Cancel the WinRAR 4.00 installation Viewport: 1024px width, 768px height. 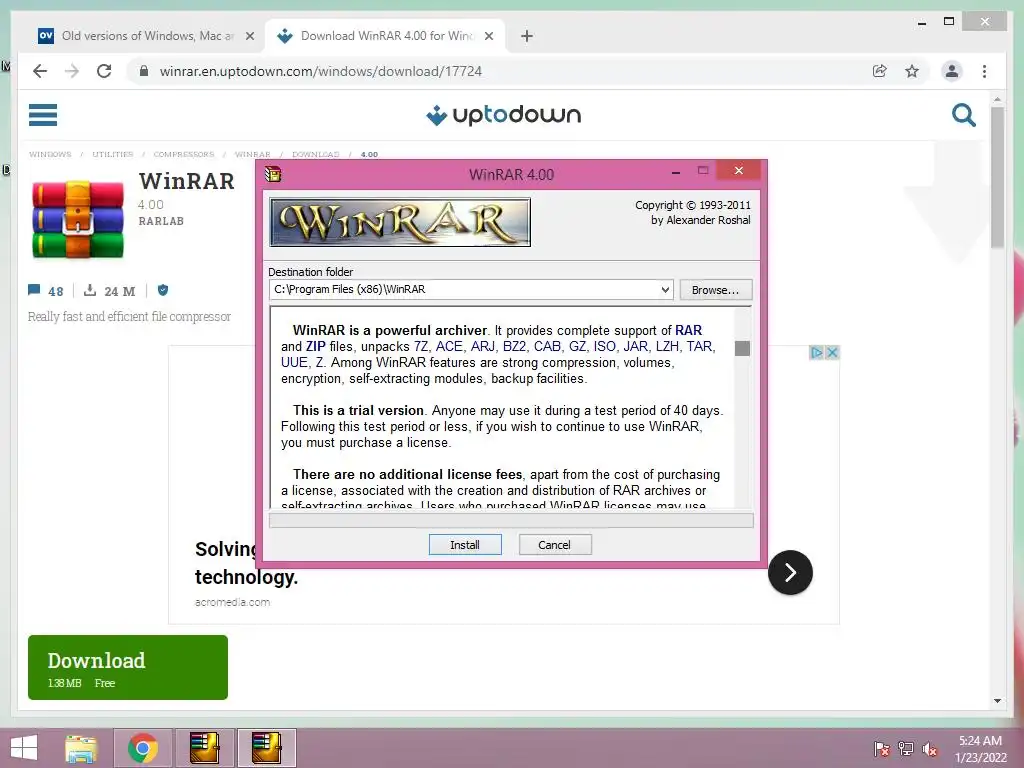(555, 545)
